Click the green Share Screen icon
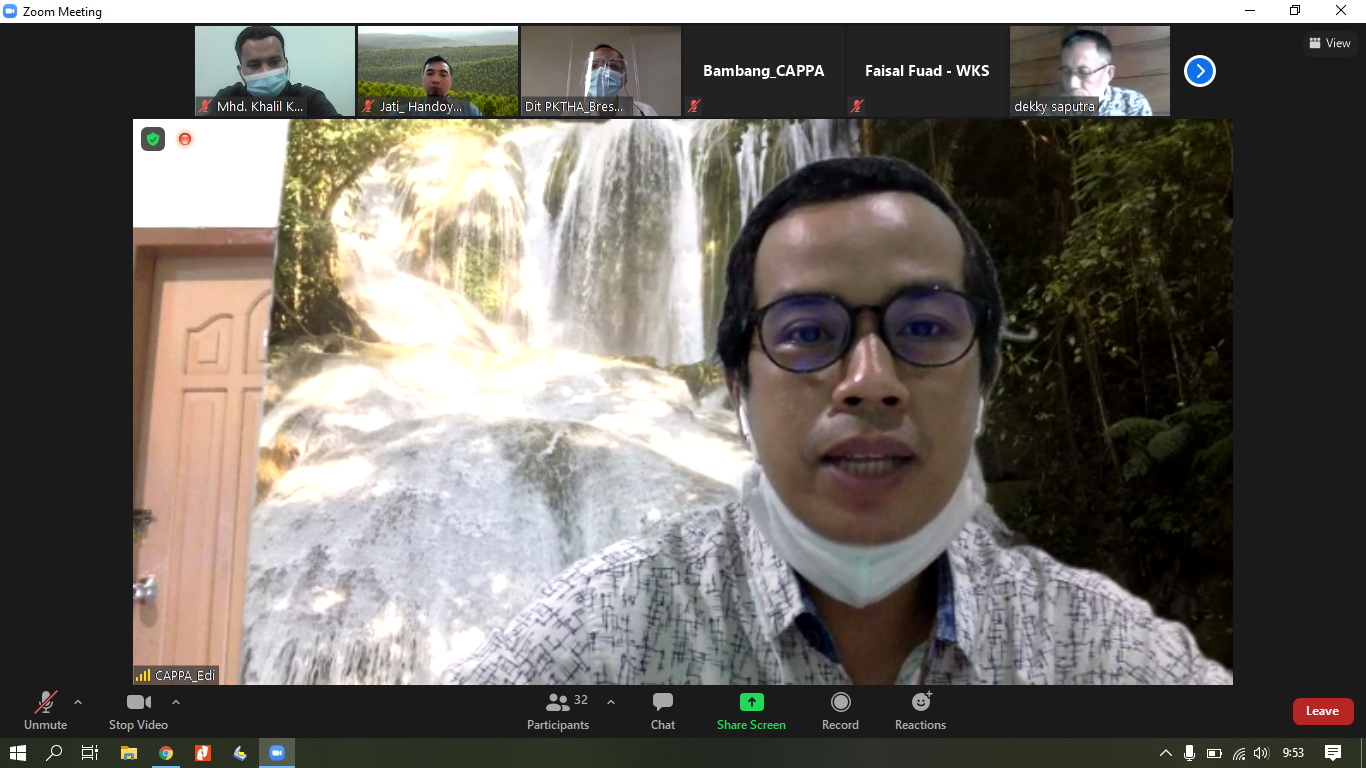The width and height of the screenshot is (1366, 768). pos(751,702)
